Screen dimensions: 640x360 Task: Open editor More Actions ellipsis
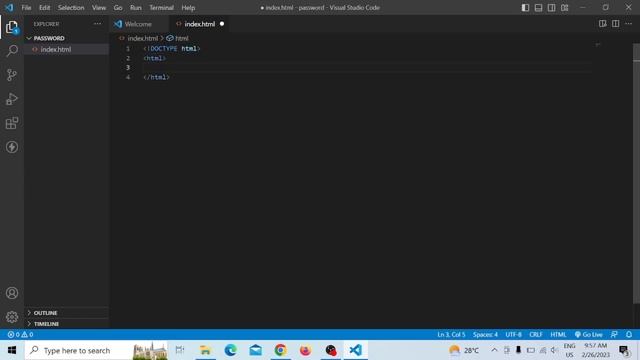(629, 24)
